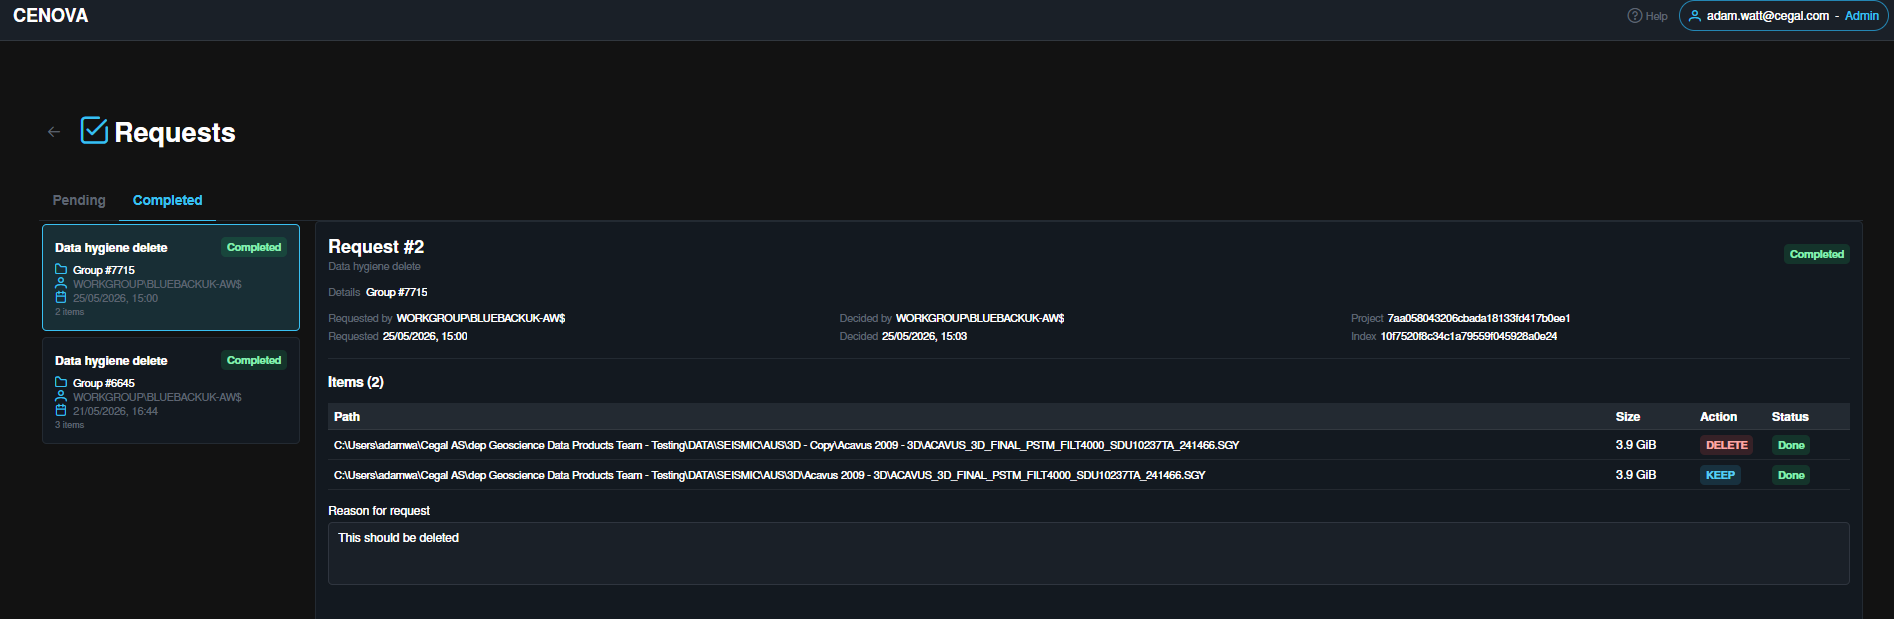Screen dimensions: 1894x619
Task: Click the folder icon for Group #6645
Action: click(61, 382)
